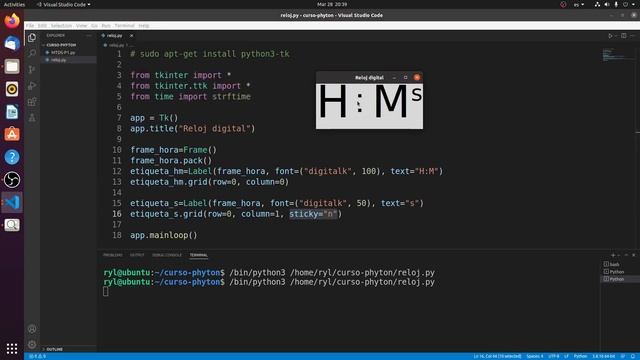Open Thunderbird Mail from the dock
The image size is (640, 360).
tap(12, 43)
